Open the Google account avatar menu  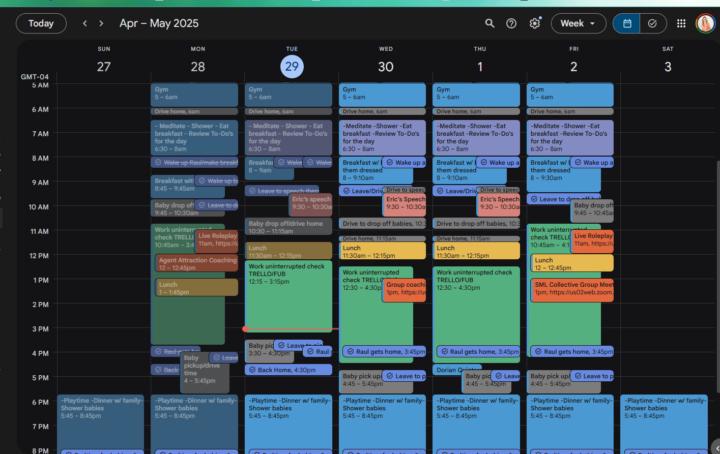coord(705,23)
